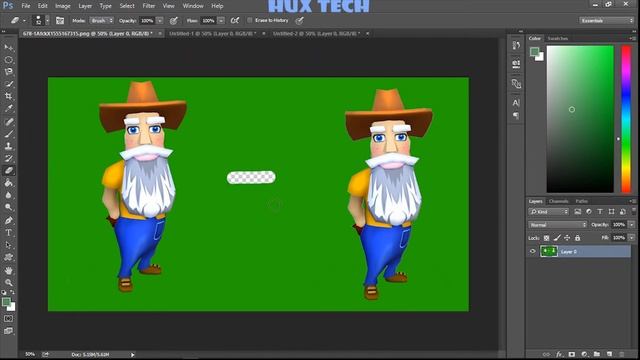Image resolution: width=640 pixels, height=360 pixels.
Task: Select the Zoom tool in toolbox
Action: [9, 282]
